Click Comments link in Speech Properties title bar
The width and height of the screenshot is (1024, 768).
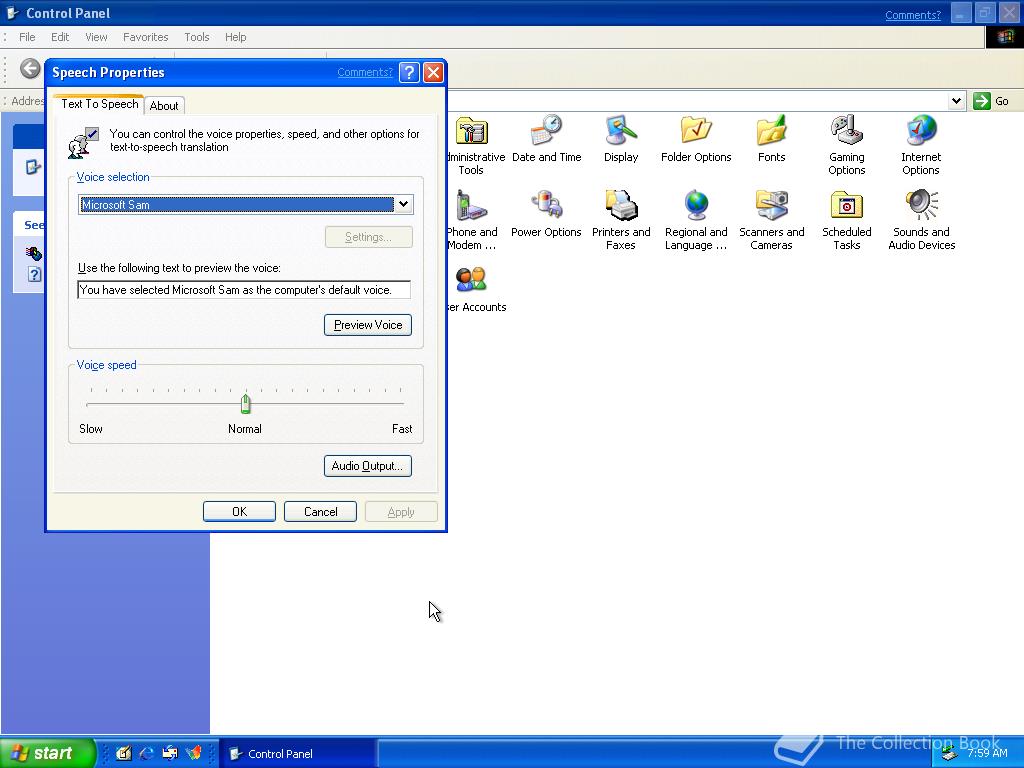[365, 72]
